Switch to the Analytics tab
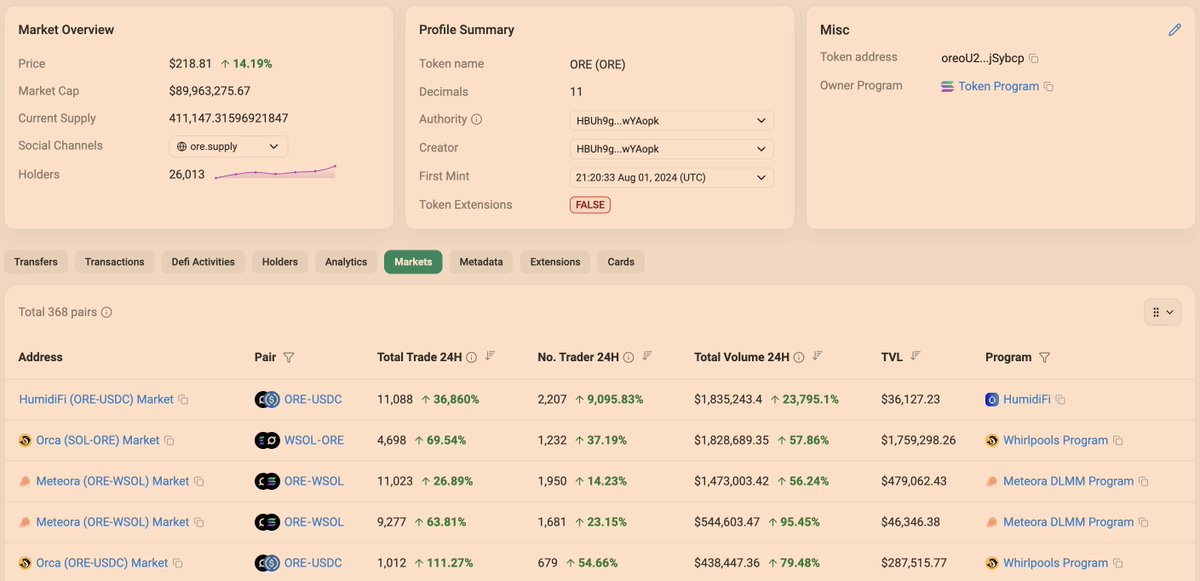This screenshot has width=1200, height=581. (x=346, y=262)
